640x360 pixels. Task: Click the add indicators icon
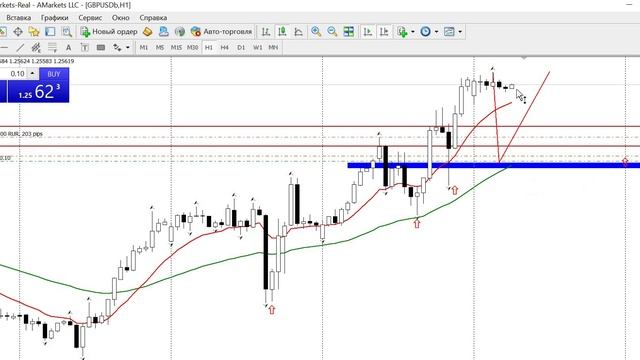pos(402,32)
